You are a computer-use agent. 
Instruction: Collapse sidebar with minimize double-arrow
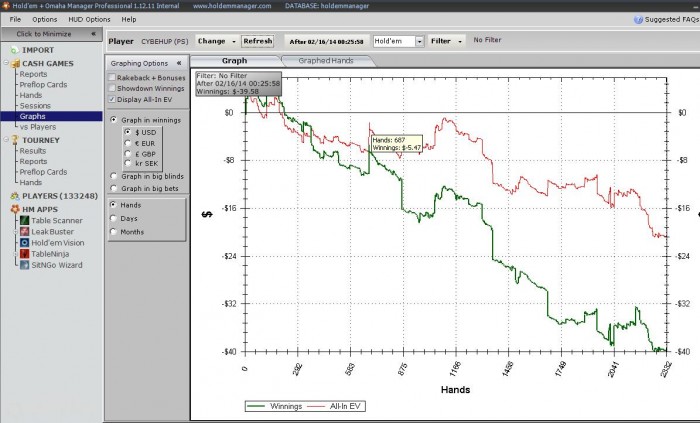tap(93, 33)
